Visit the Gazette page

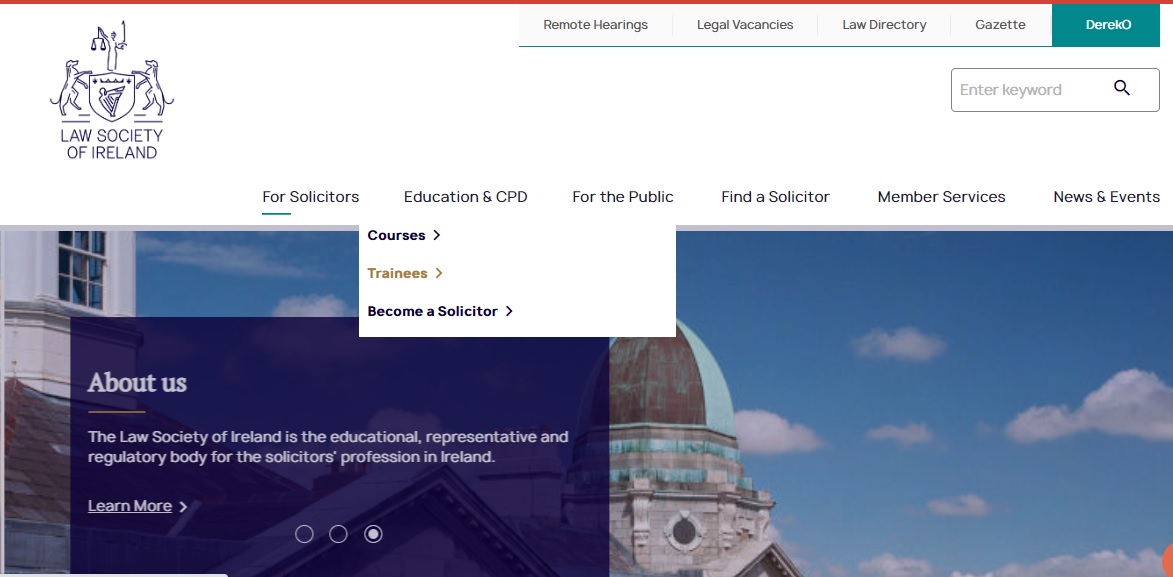(999, 24)
